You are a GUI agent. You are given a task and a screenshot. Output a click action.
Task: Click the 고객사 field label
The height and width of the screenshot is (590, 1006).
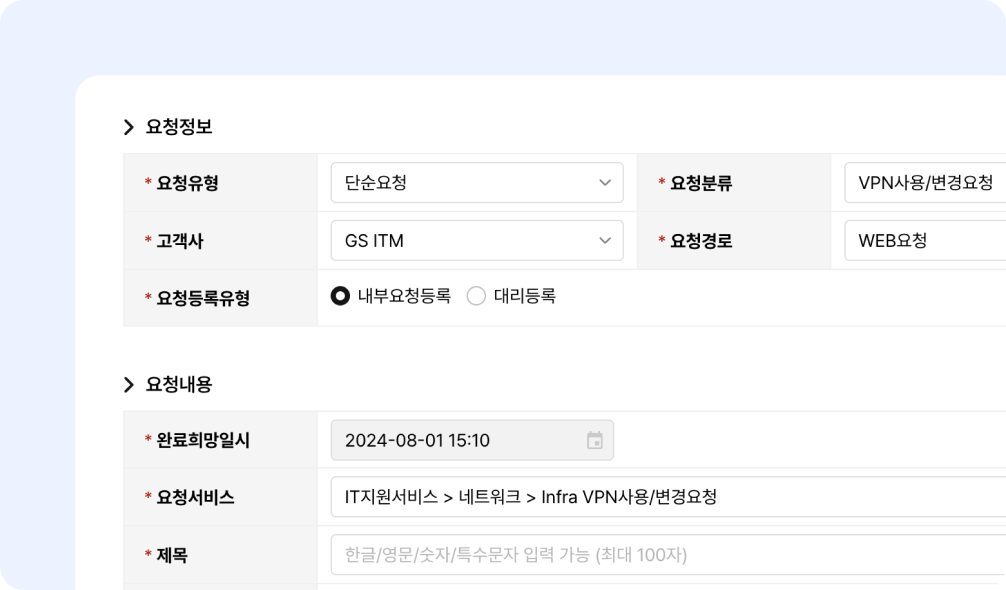pyautogui.click(x=180, y=241)
